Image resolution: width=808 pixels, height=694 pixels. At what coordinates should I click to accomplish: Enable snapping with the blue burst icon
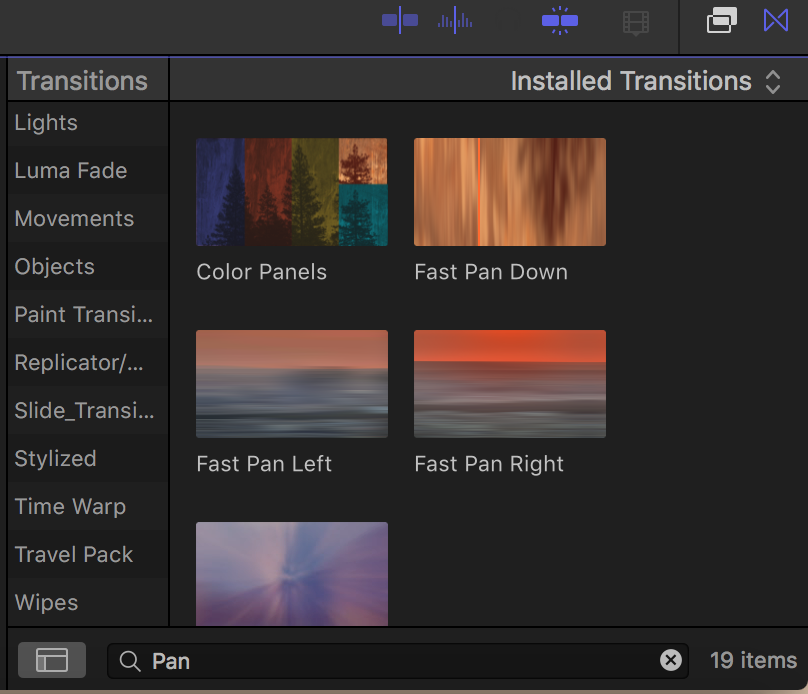559,20
